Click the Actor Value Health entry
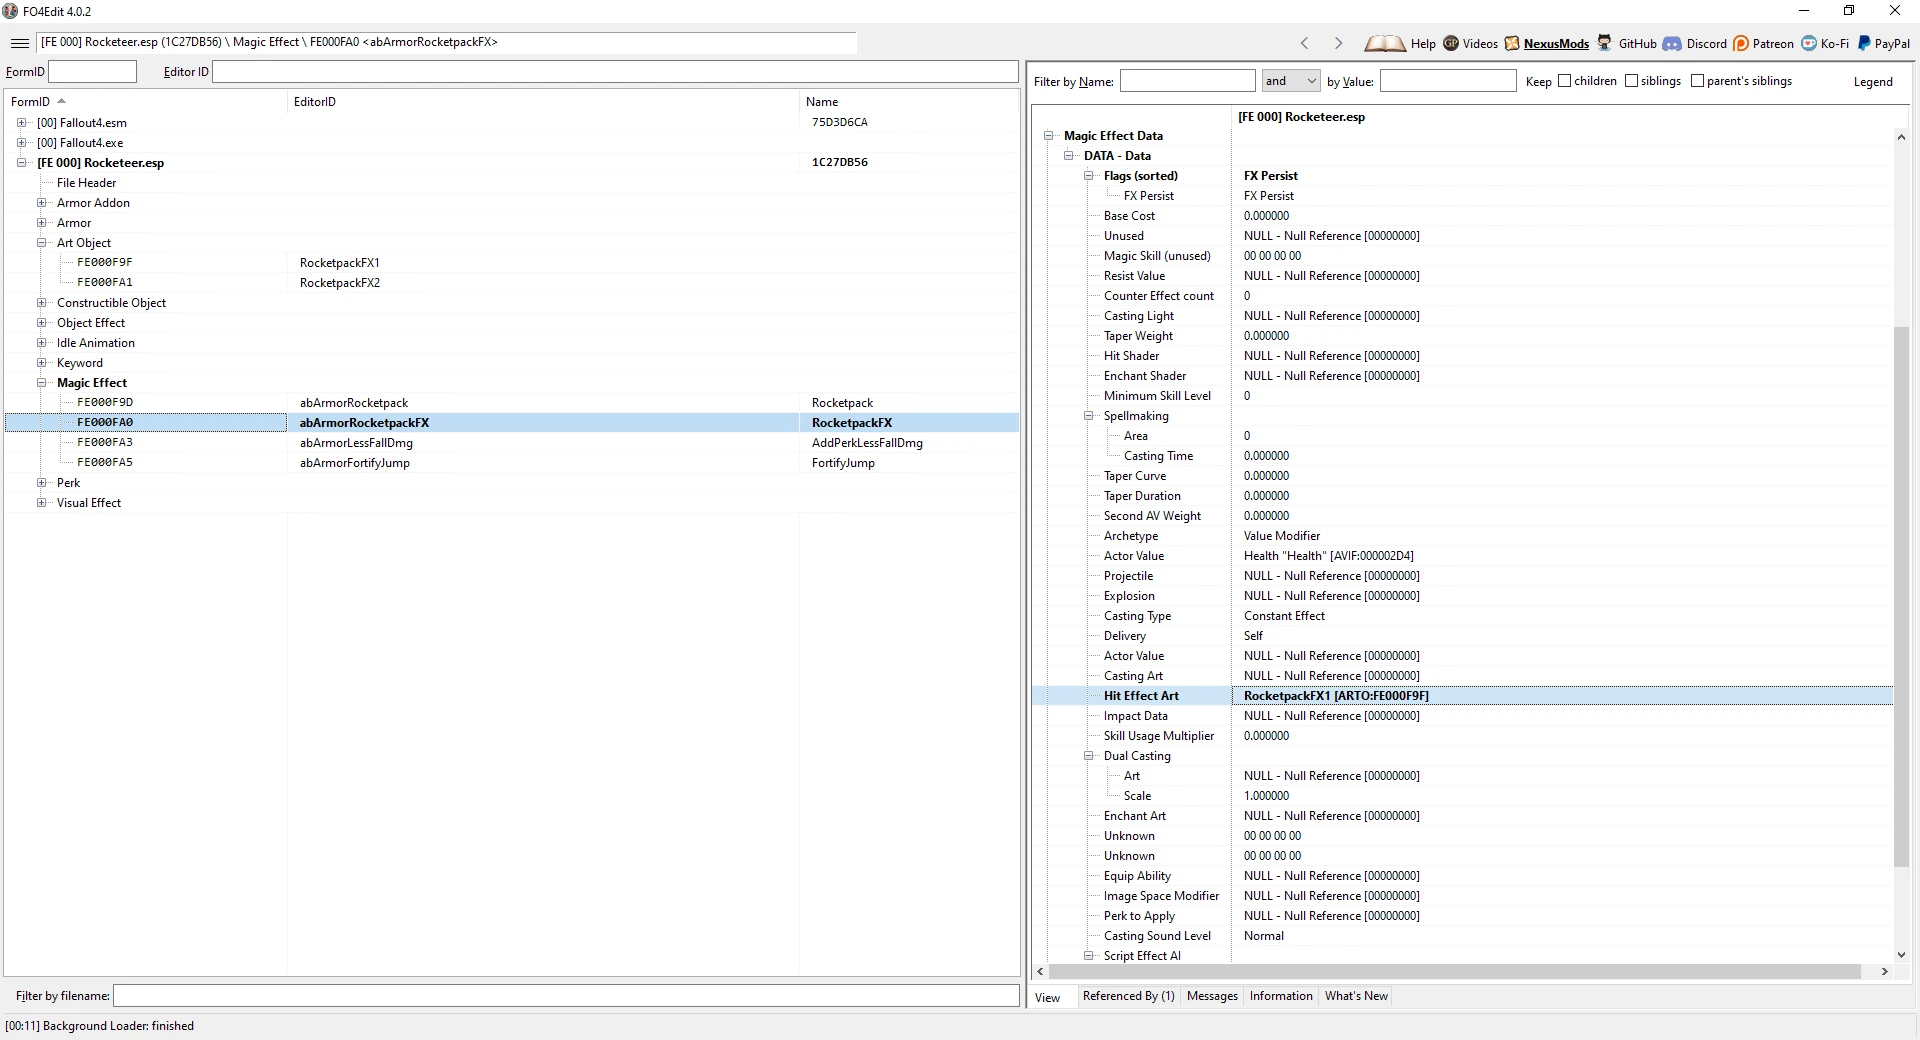1920x1040 pixels. [x=1329, y=556]
